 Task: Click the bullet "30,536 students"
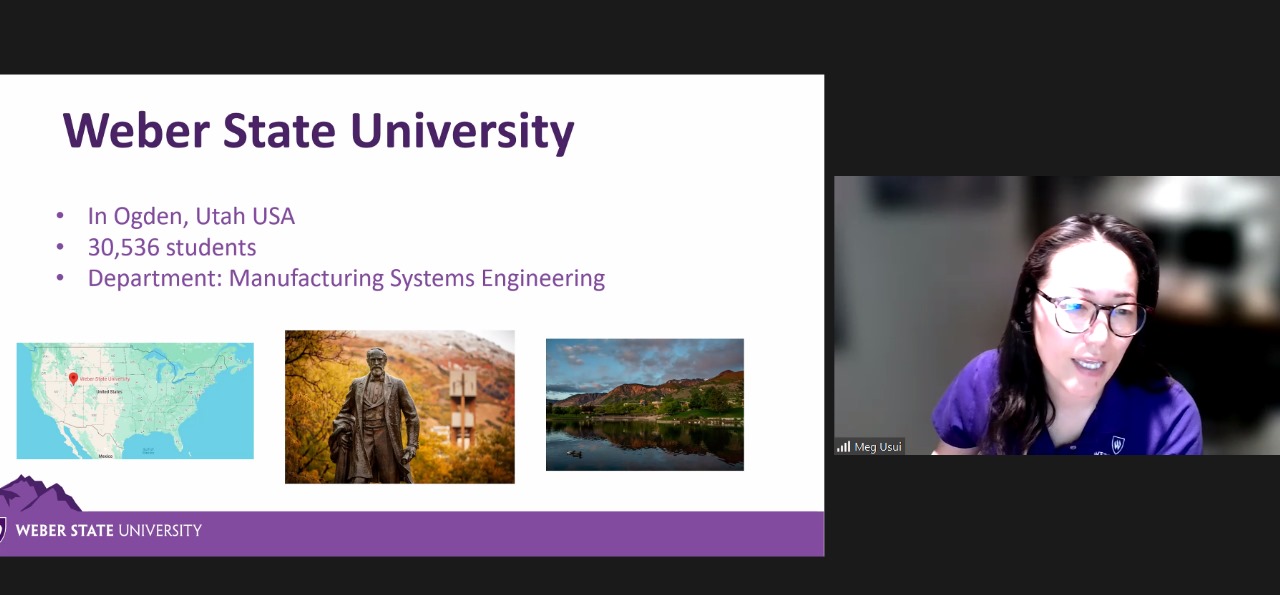point(172,247)
